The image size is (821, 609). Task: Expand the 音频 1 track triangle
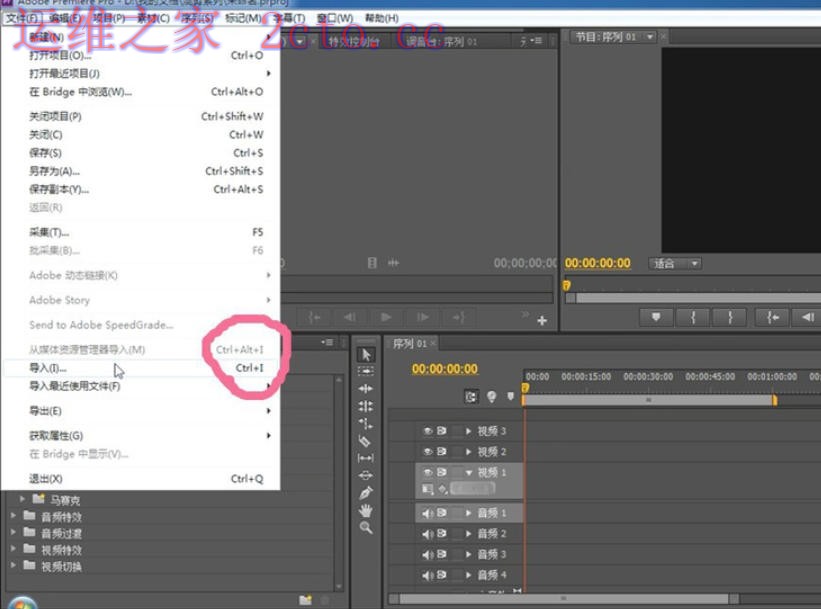(x=469, y=513)
